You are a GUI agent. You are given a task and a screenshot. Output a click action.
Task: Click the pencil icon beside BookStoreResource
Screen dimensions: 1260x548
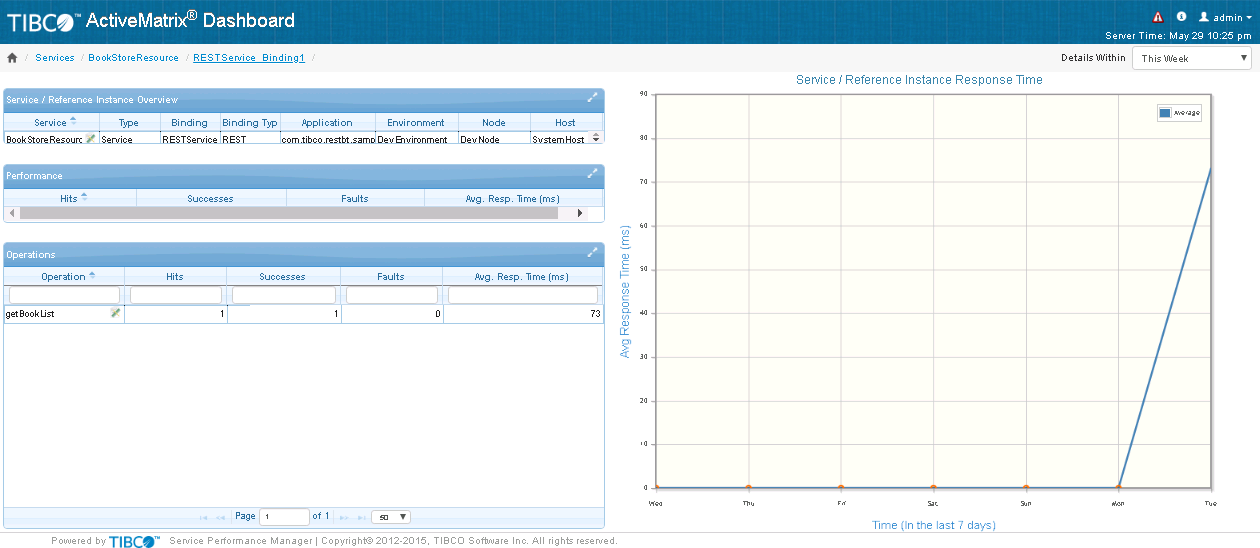click(91, 139)
